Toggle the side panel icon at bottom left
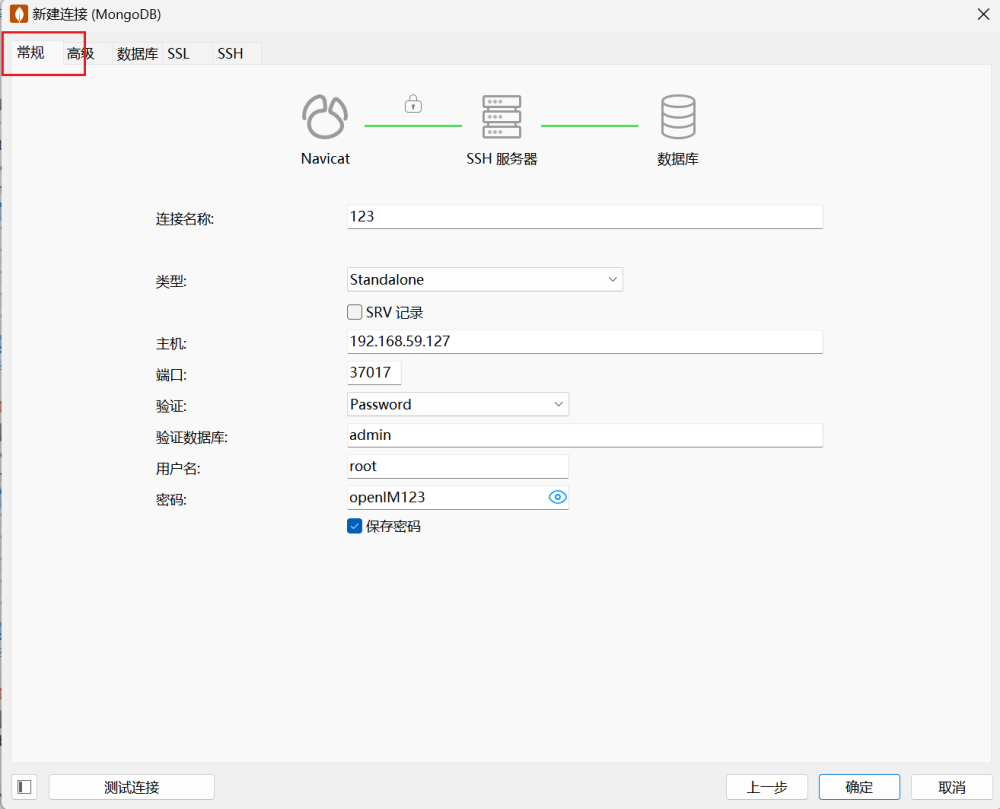 coord(25,787)
